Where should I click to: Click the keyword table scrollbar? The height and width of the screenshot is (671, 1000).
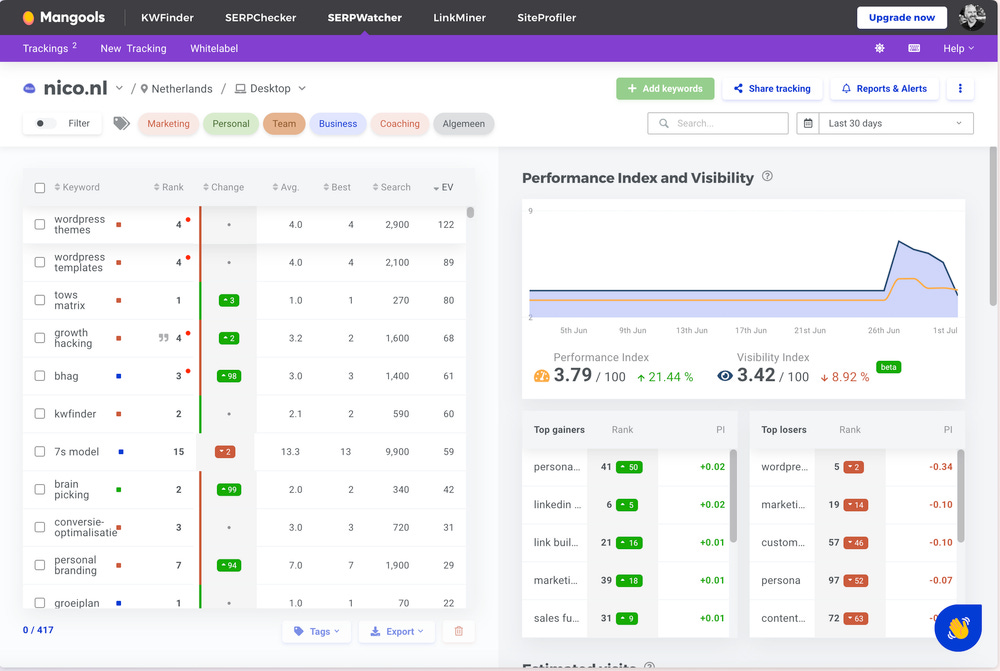[470, 212]
